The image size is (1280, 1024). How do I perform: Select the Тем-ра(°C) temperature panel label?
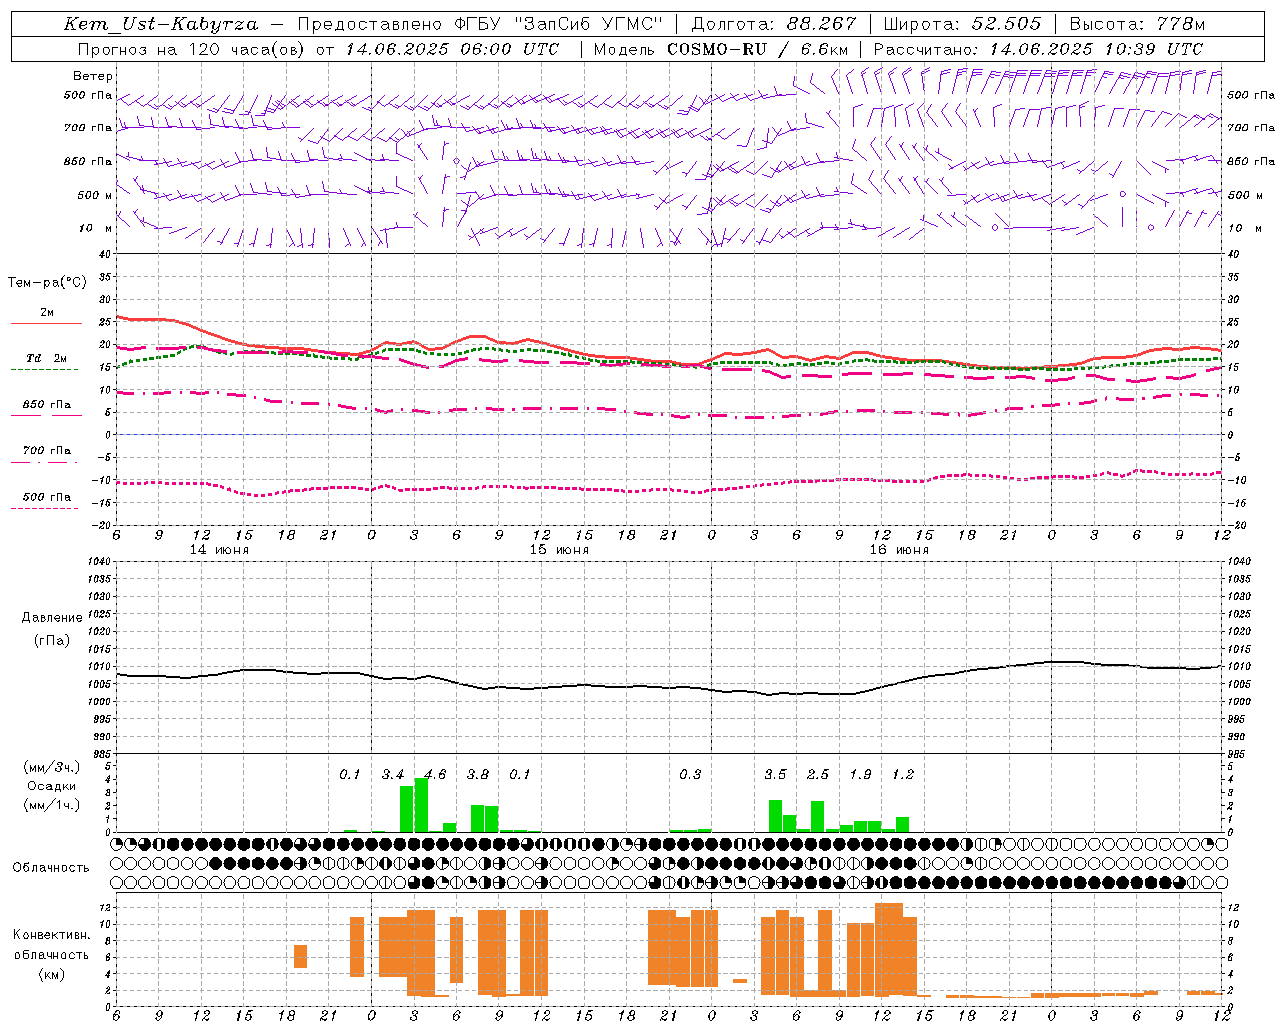tap(47, 283)
